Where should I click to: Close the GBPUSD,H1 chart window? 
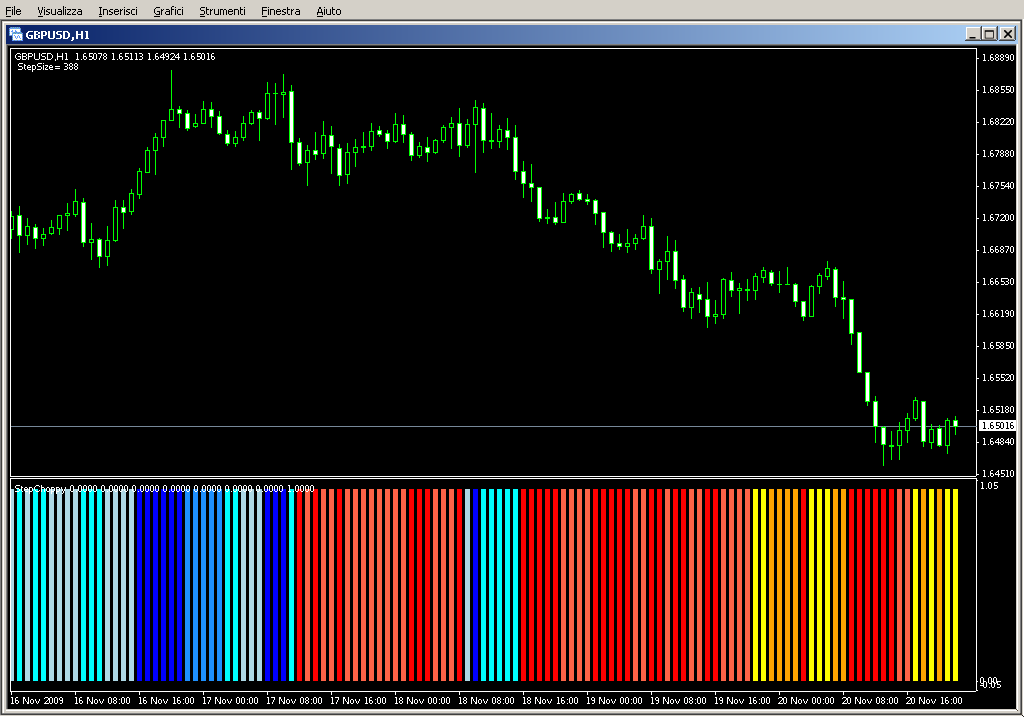pyautogui.click(x=1007, y=34)
